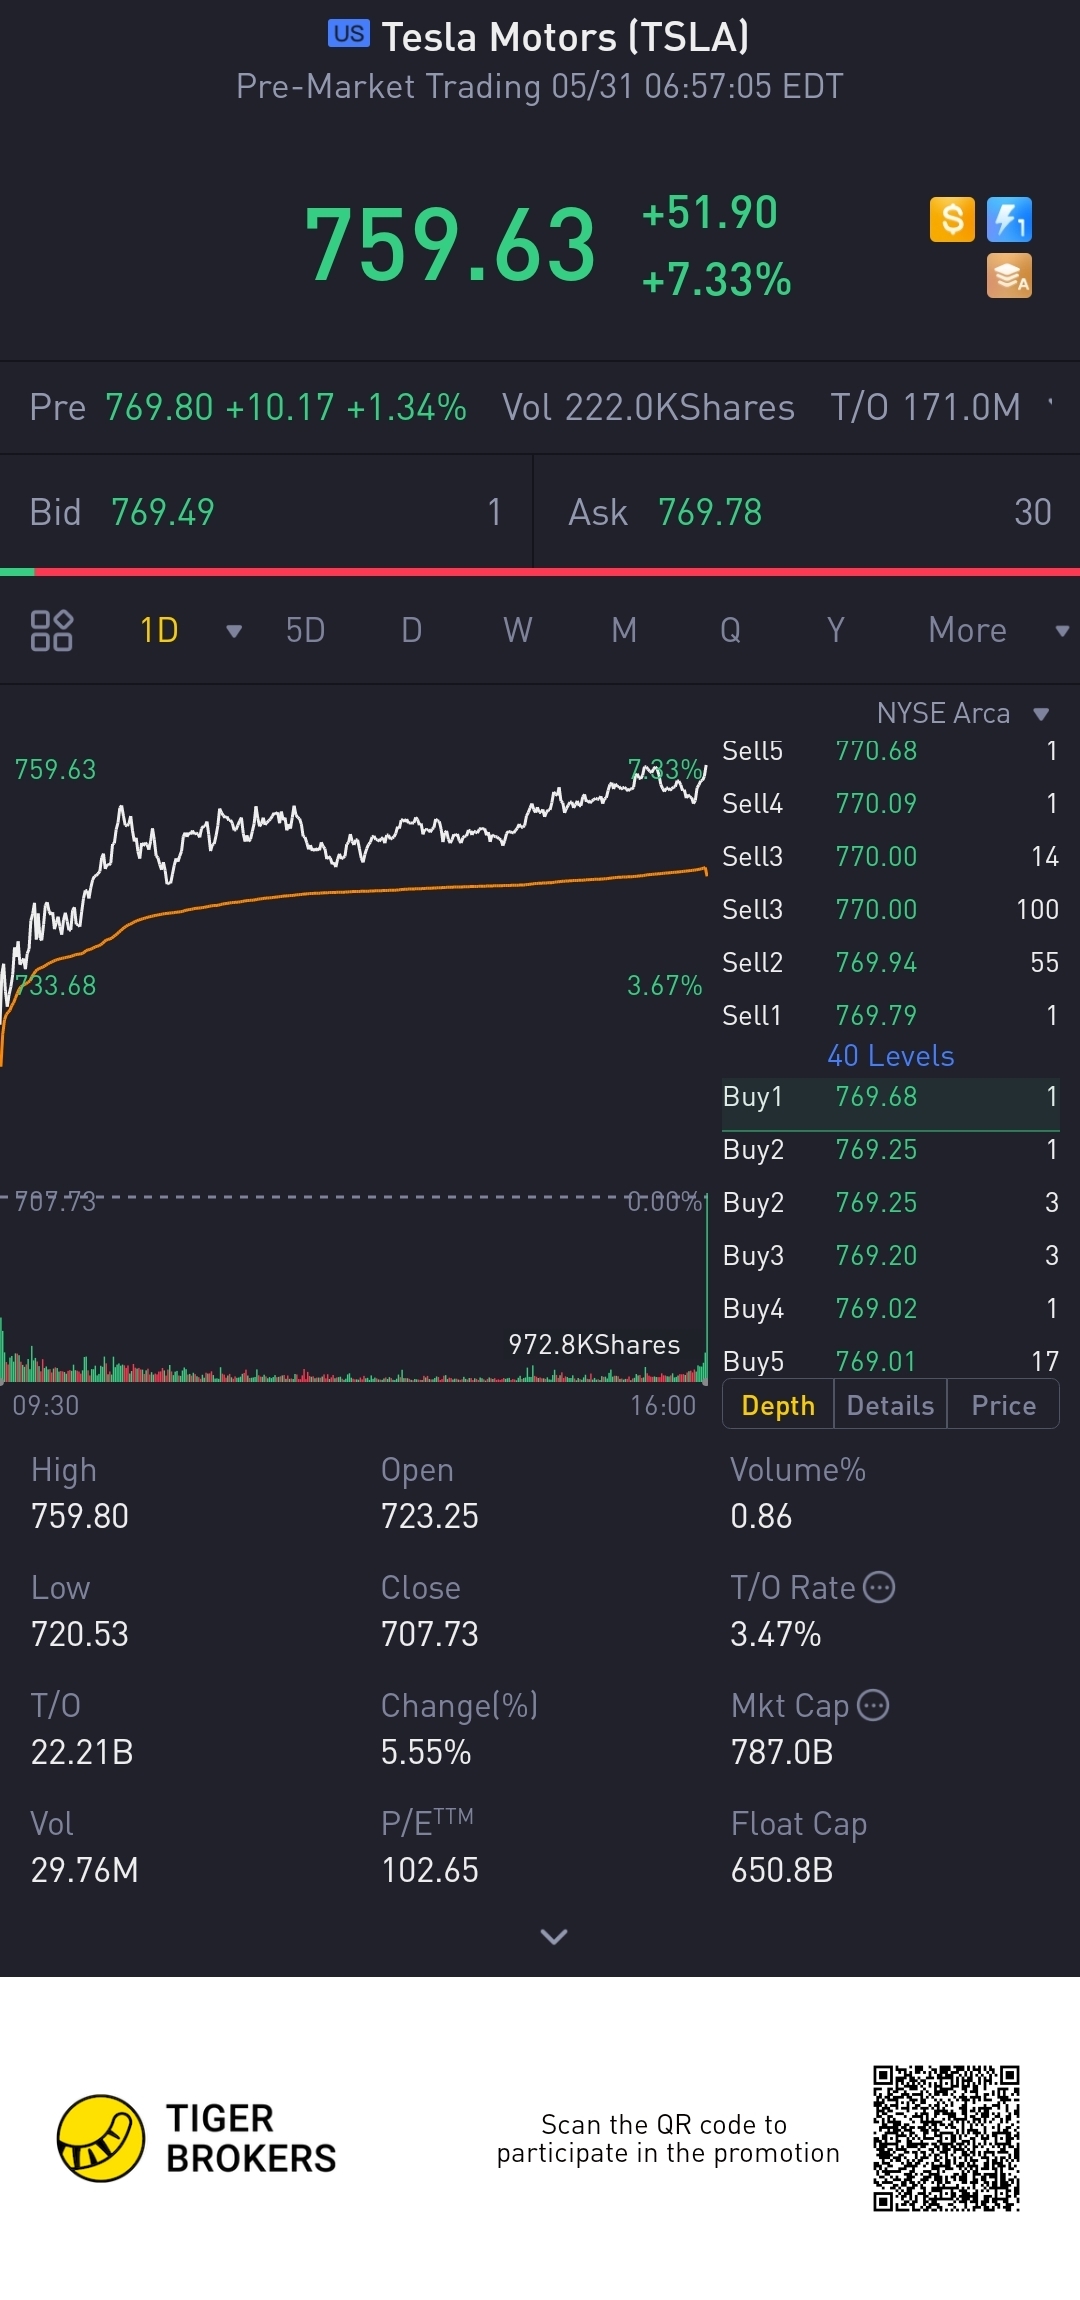Tap the orange stacked coins icon

(1009, 276)
